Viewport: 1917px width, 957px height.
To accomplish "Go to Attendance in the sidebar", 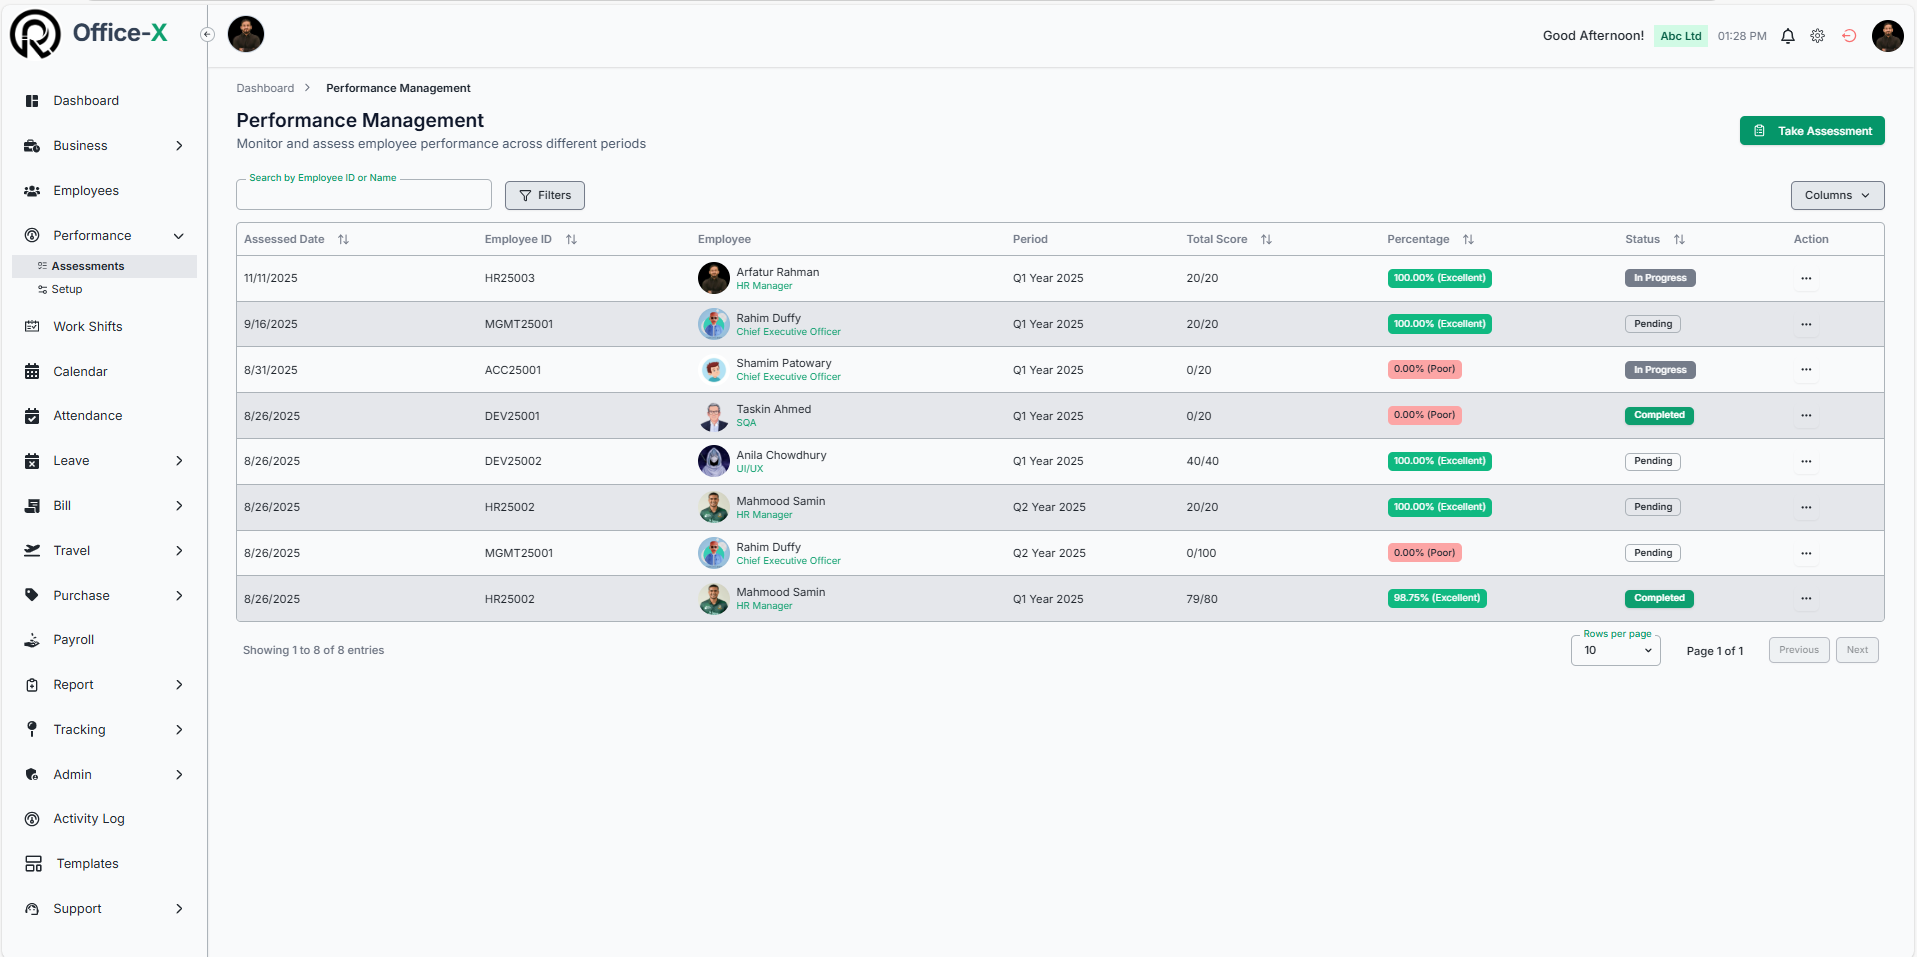I will tap(87, 416).
